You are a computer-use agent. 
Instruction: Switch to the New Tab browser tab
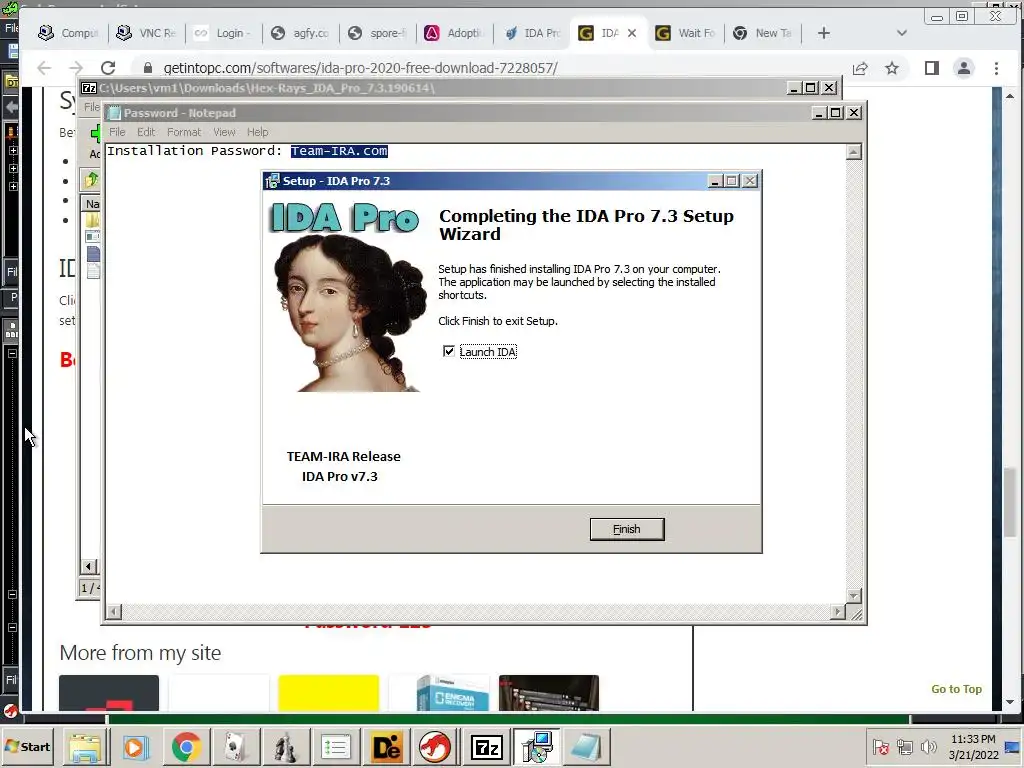point(762,33)
